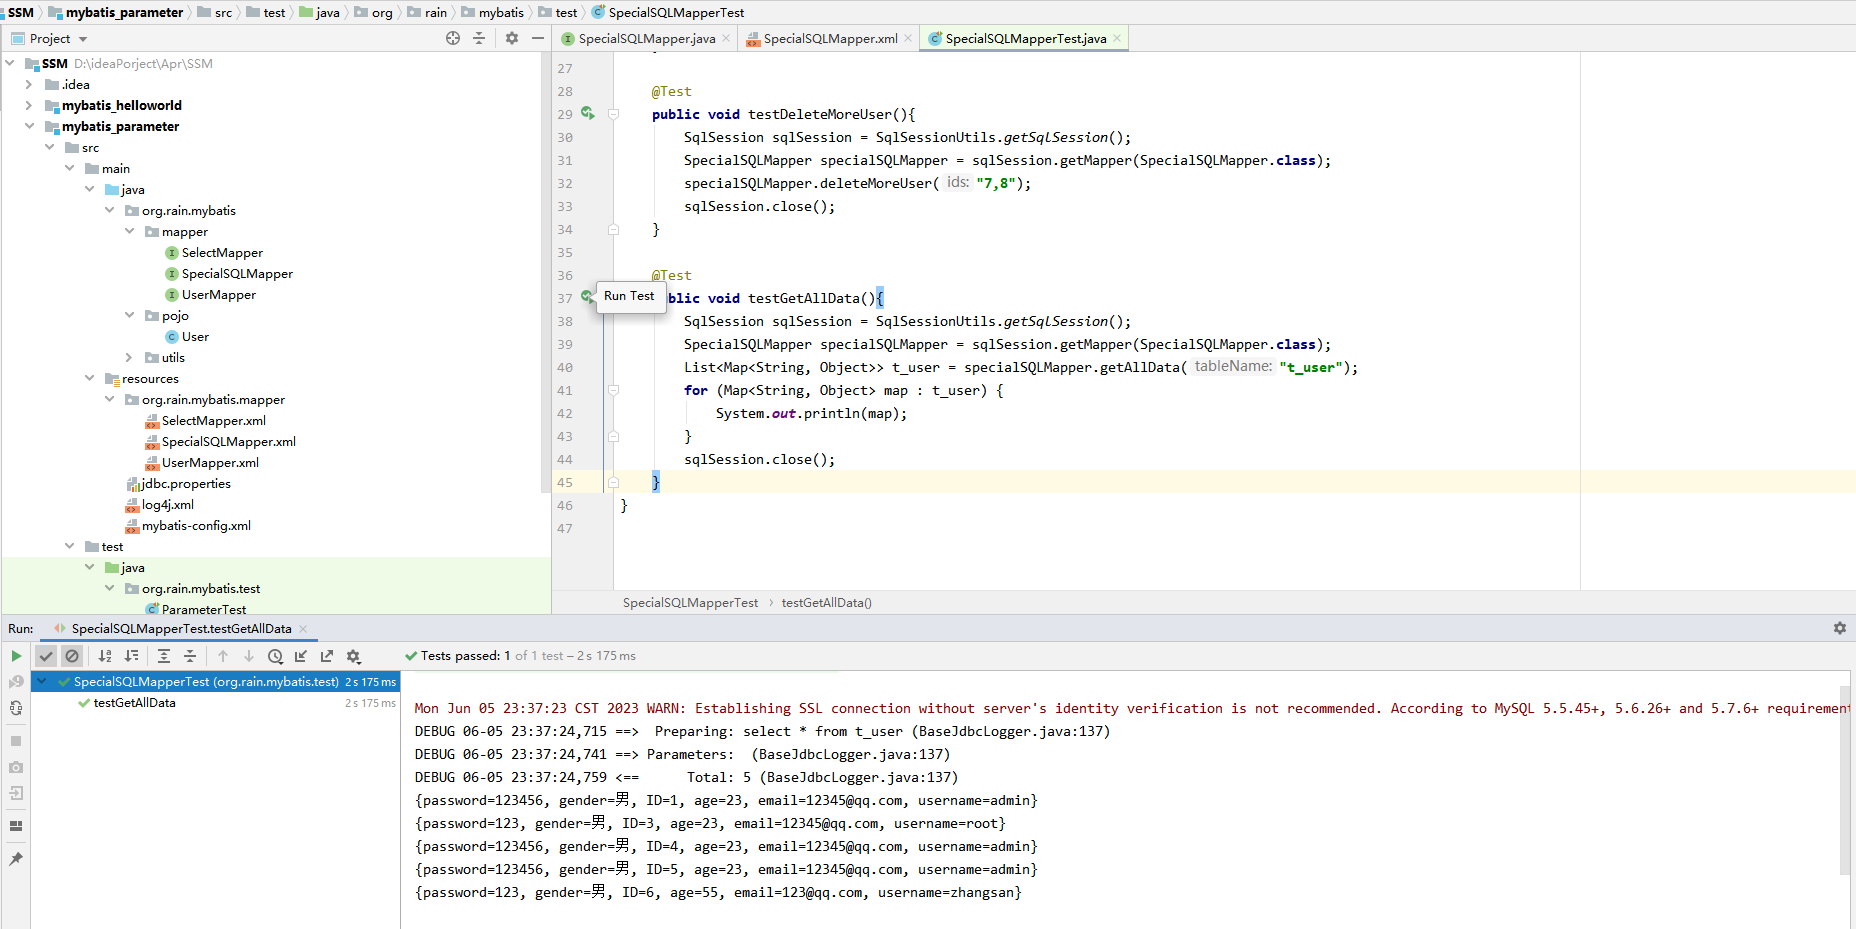Close SpecialSQLMapper.xml tab
Image resolution: width=1856 pixels, height=929 pixels.
908,38
